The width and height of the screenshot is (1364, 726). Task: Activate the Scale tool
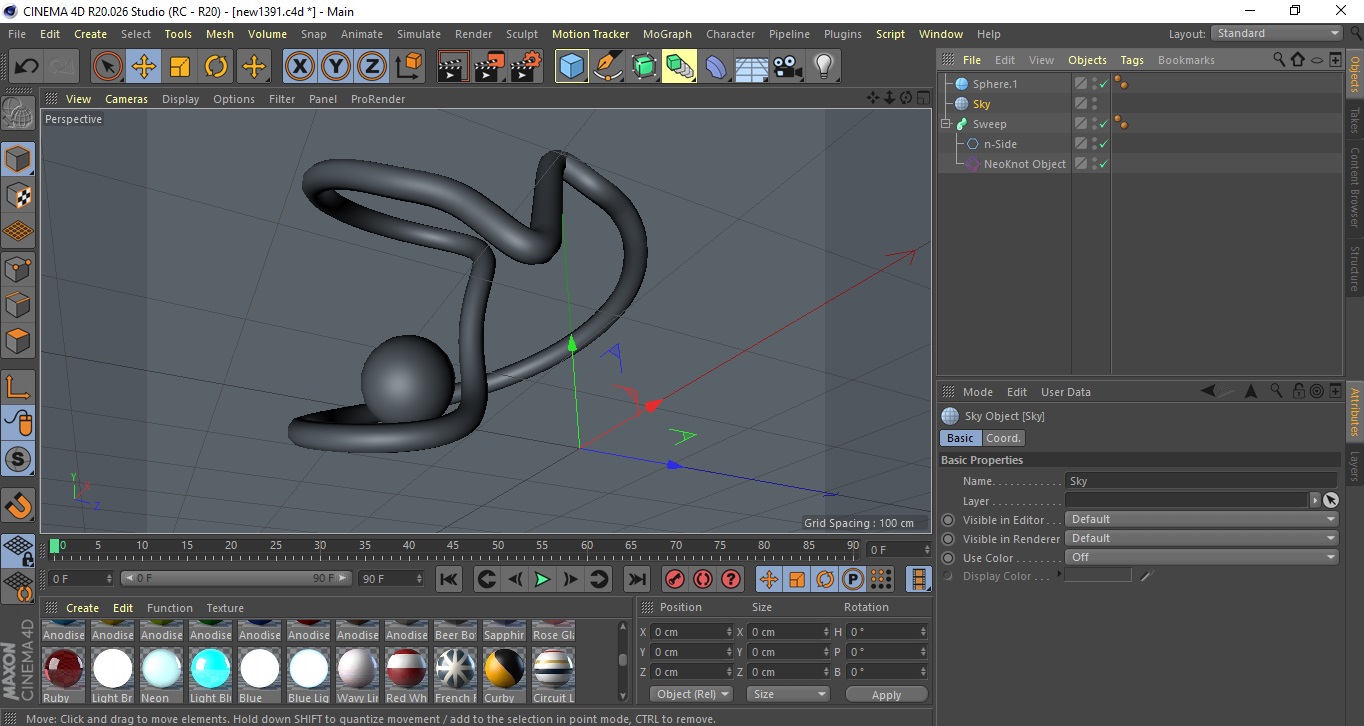pyautogui.click(x=180, y=67)
